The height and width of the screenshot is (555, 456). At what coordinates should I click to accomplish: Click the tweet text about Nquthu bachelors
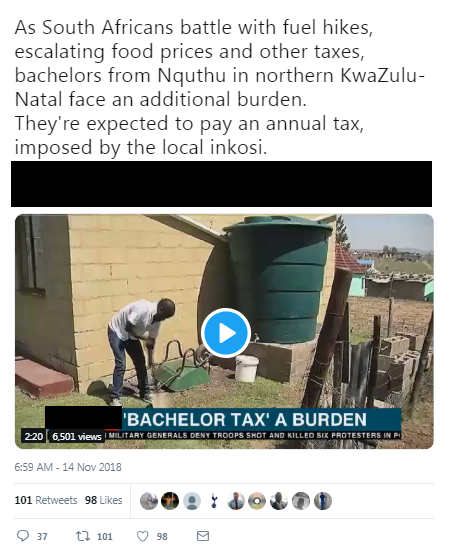point(220,87)
